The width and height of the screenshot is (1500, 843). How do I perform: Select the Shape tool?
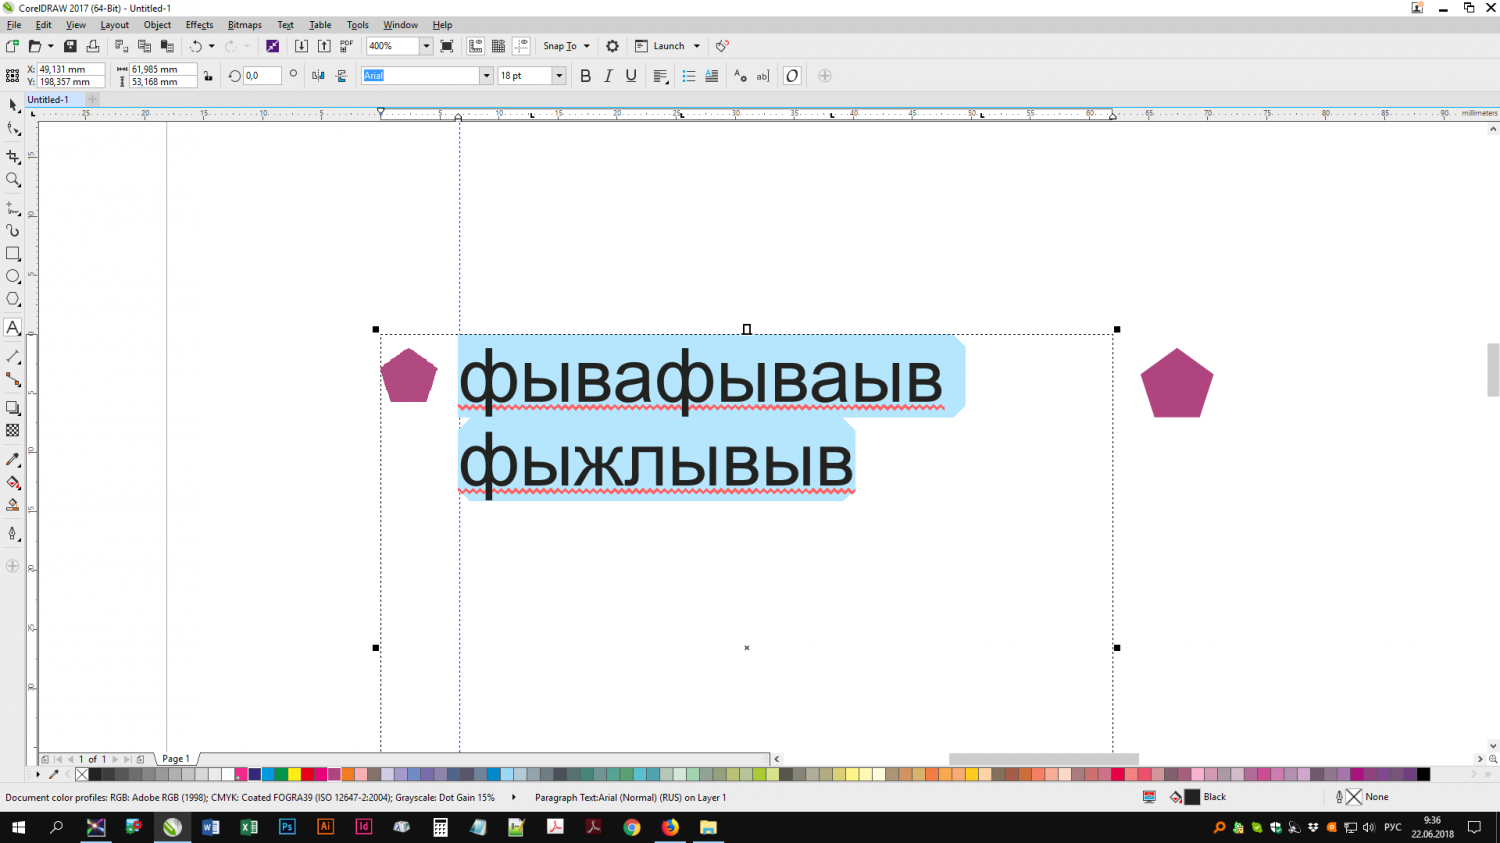[x=13, y=129]
